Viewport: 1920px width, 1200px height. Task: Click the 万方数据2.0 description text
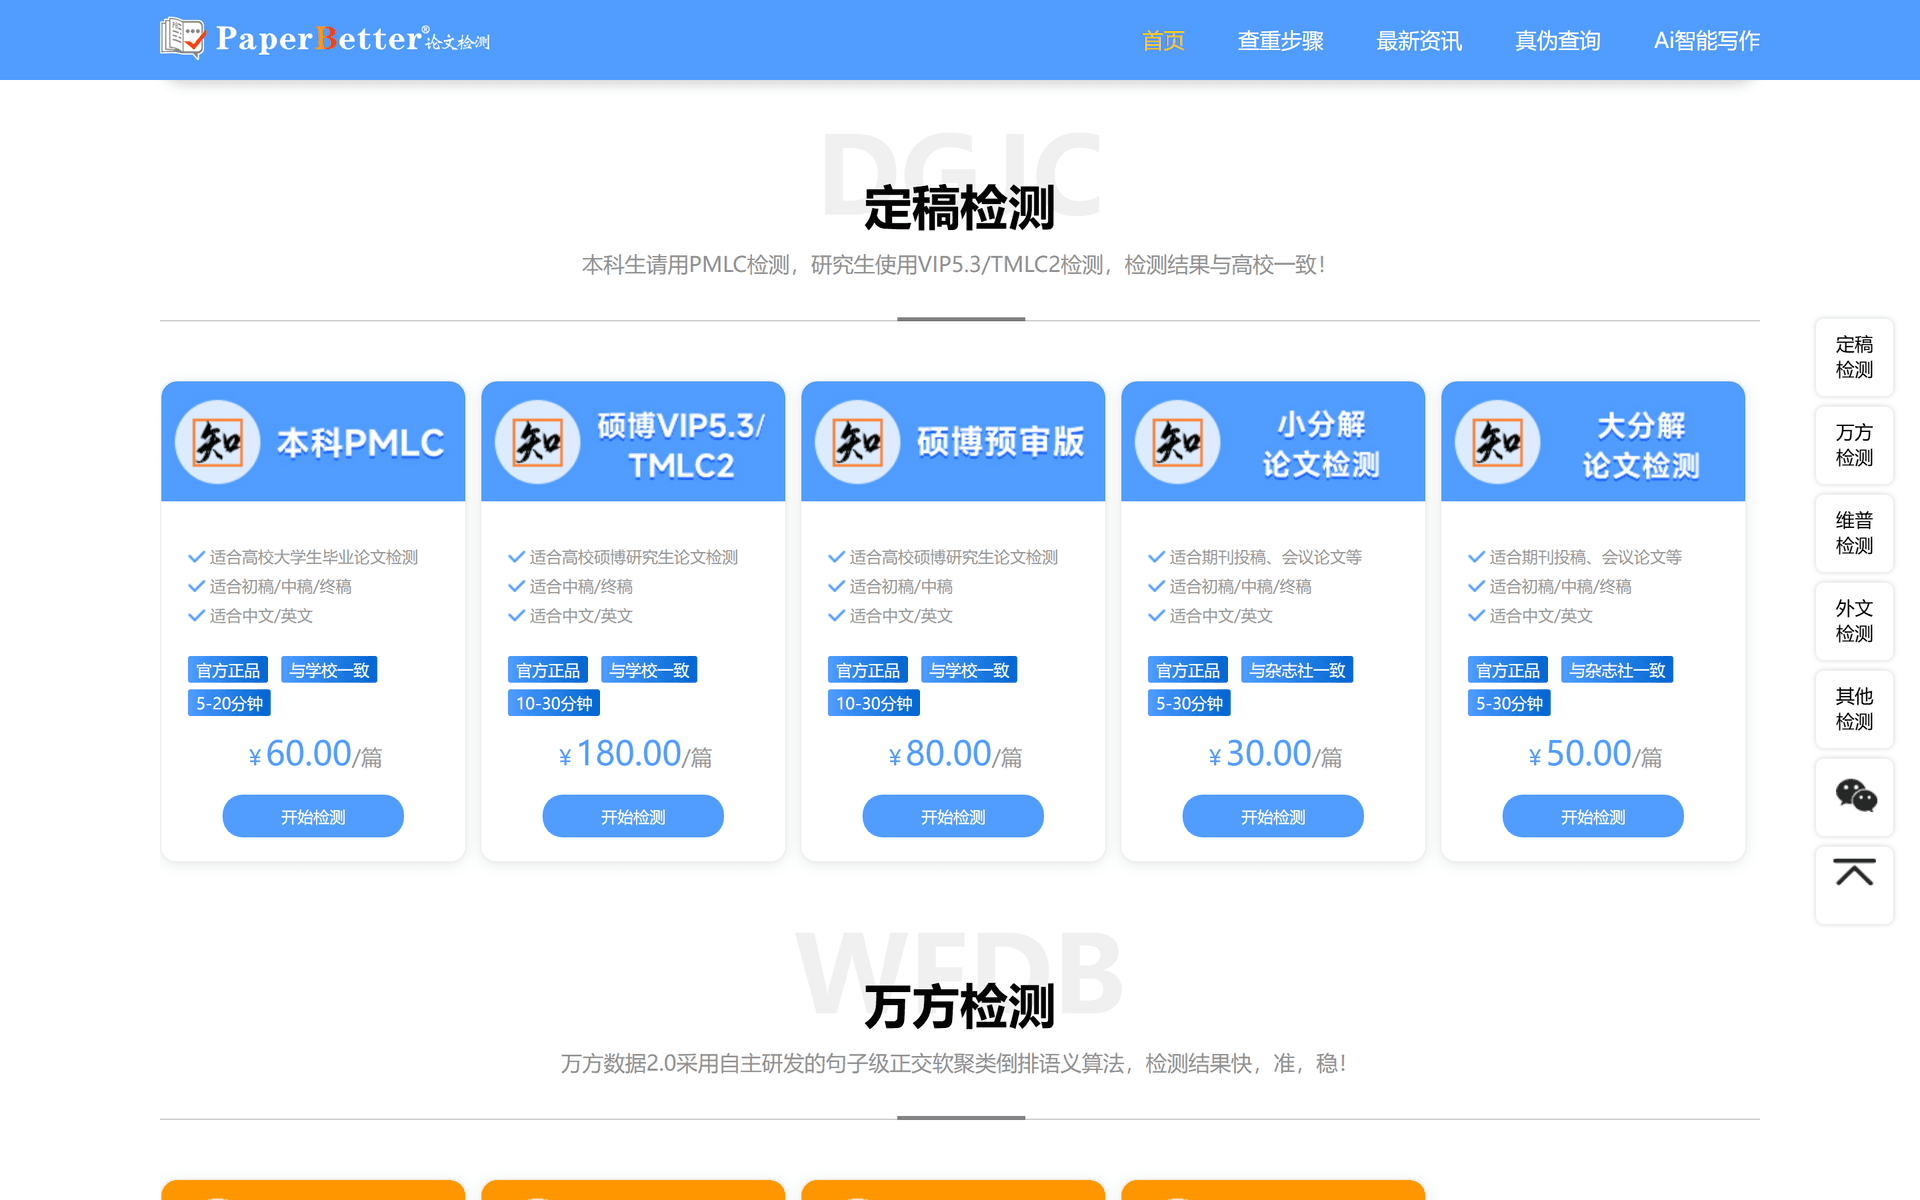coord(953,1064)
